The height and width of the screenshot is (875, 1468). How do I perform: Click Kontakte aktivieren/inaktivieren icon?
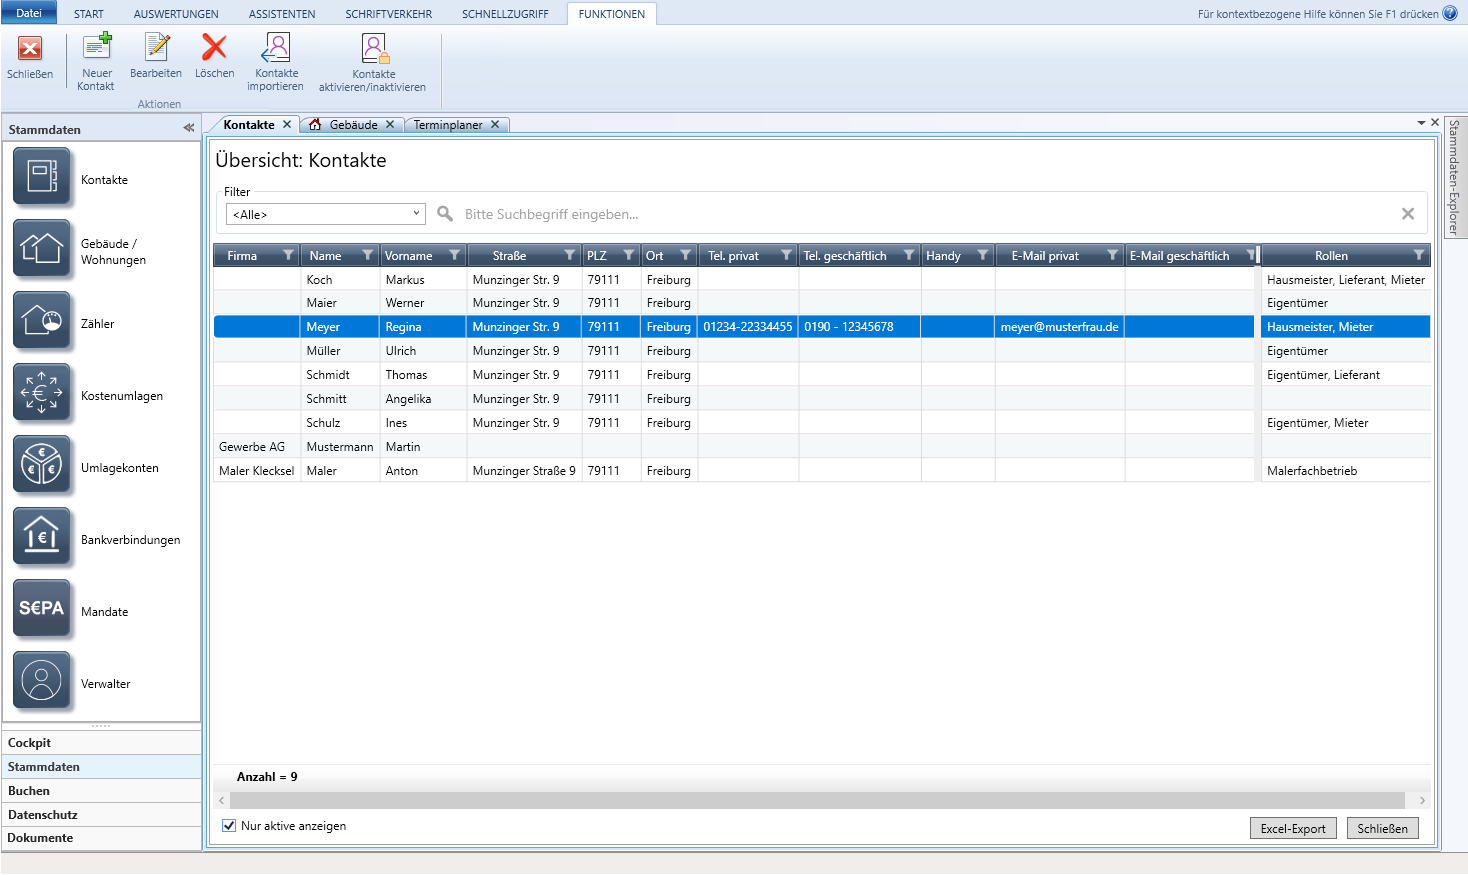(x=373, y=49)
